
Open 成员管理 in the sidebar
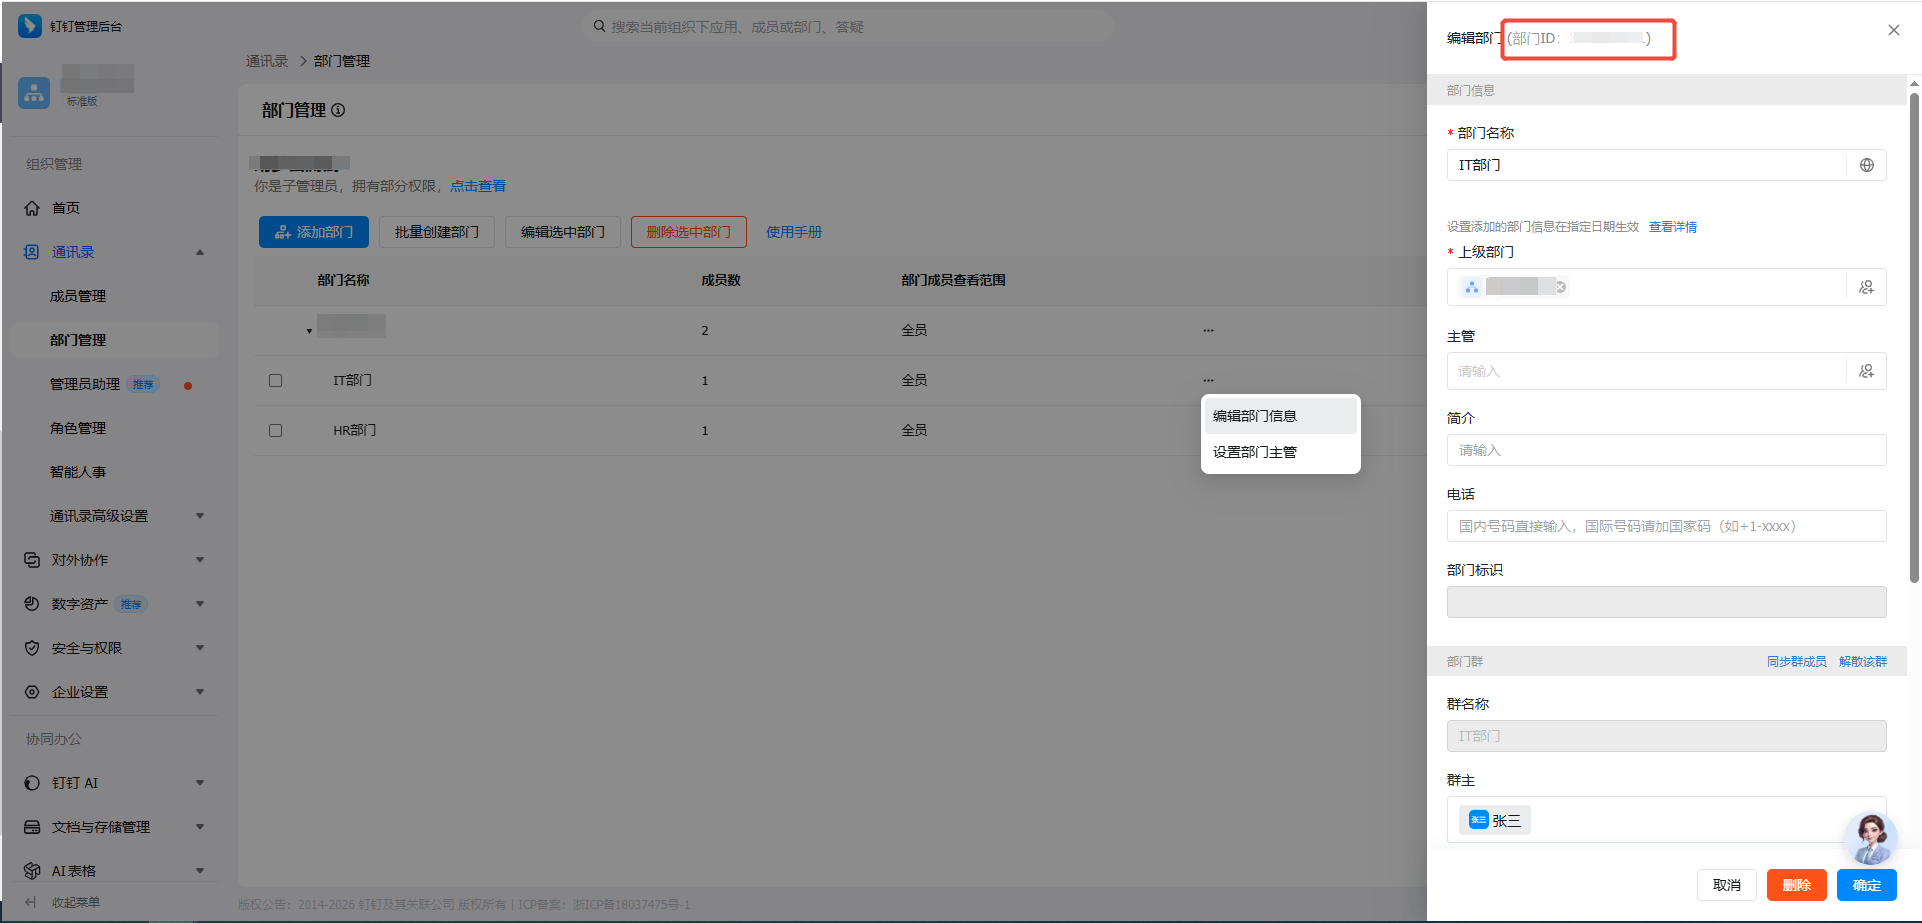78,296
